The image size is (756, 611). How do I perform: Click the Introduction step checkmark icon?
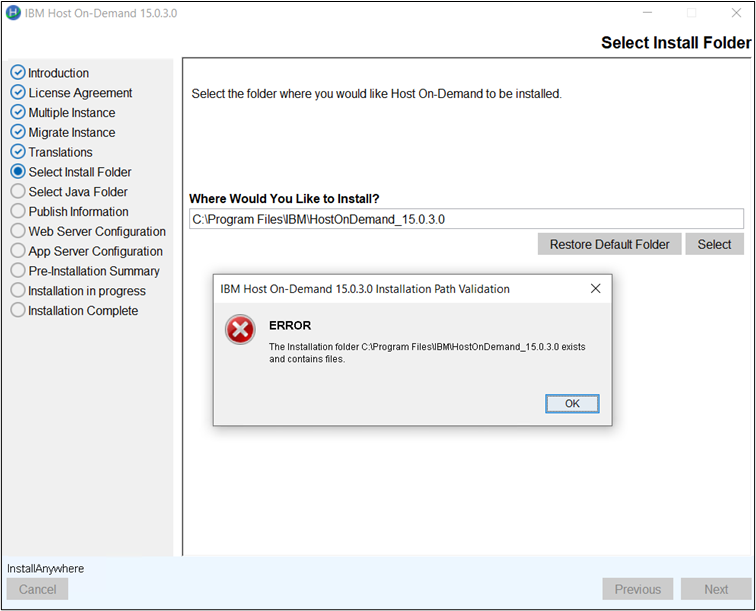[x=17, y=73]
